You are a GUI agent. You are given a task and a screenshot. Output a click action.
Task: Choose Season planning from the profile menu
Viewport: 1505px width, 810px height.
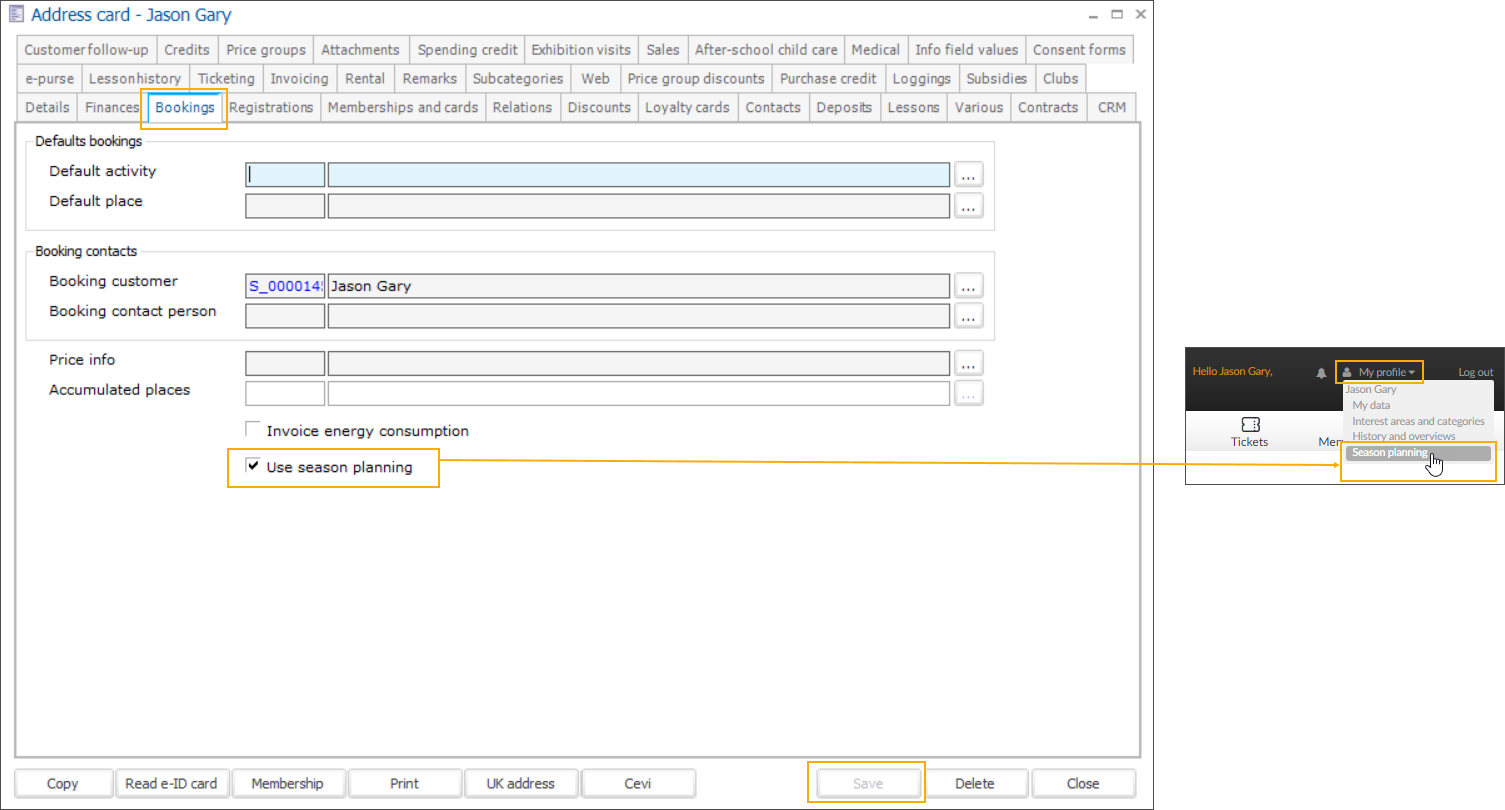pos(1390,452)
